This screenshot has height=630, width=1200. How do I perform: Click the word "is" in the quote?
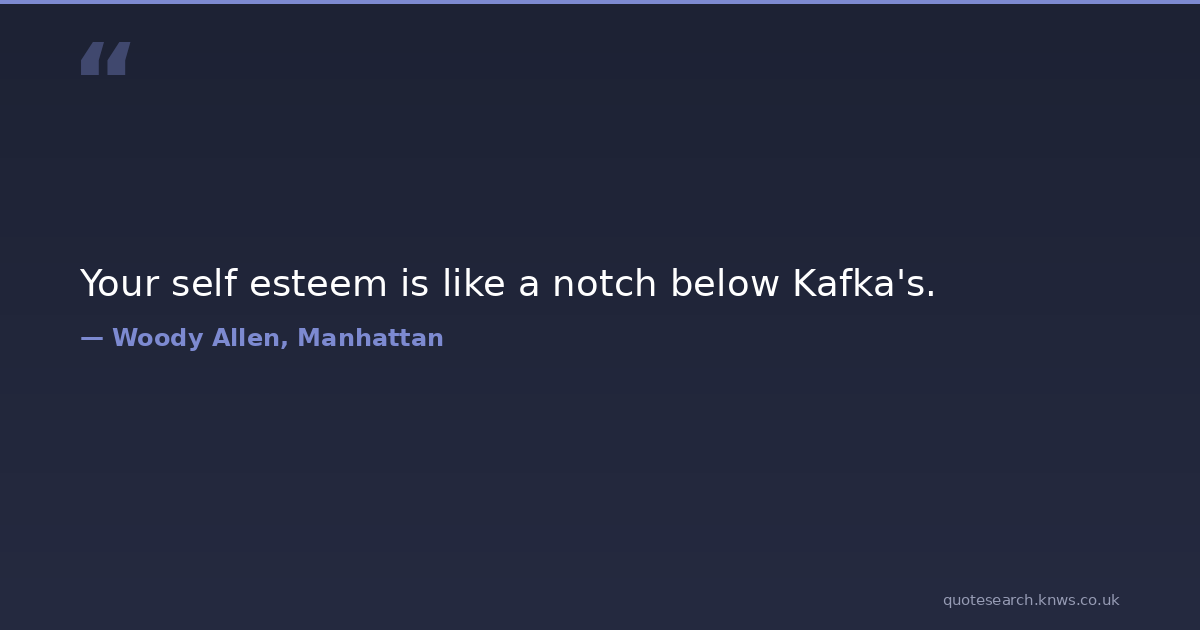414,284
